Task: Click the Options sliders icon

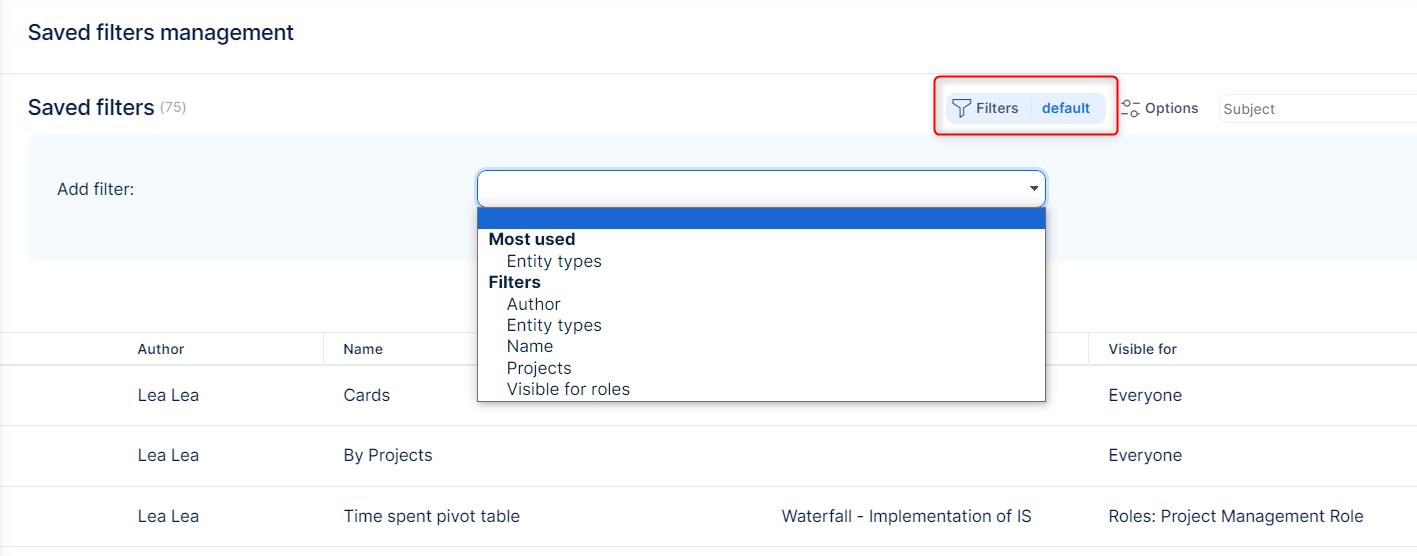Action: pyautogui.click(x=1131, y=108)
